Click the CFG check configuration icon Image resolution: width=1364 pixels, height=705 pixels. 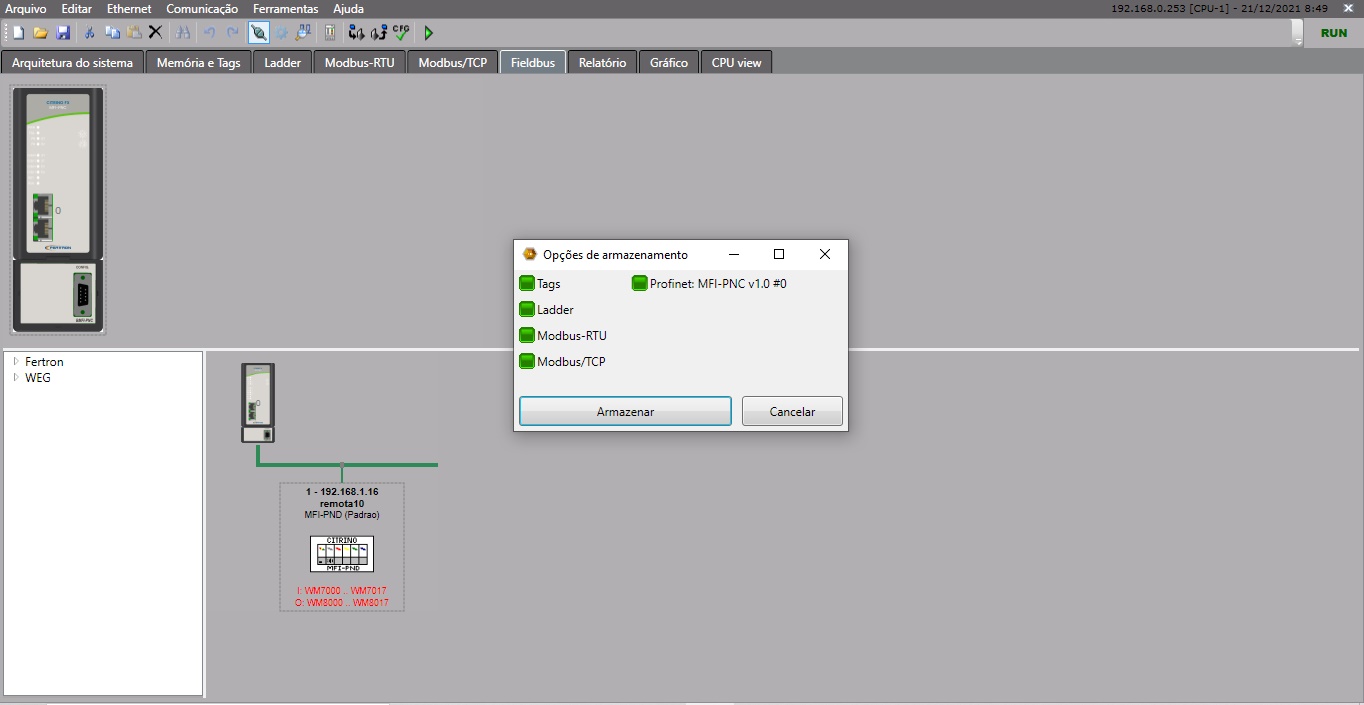401,33
